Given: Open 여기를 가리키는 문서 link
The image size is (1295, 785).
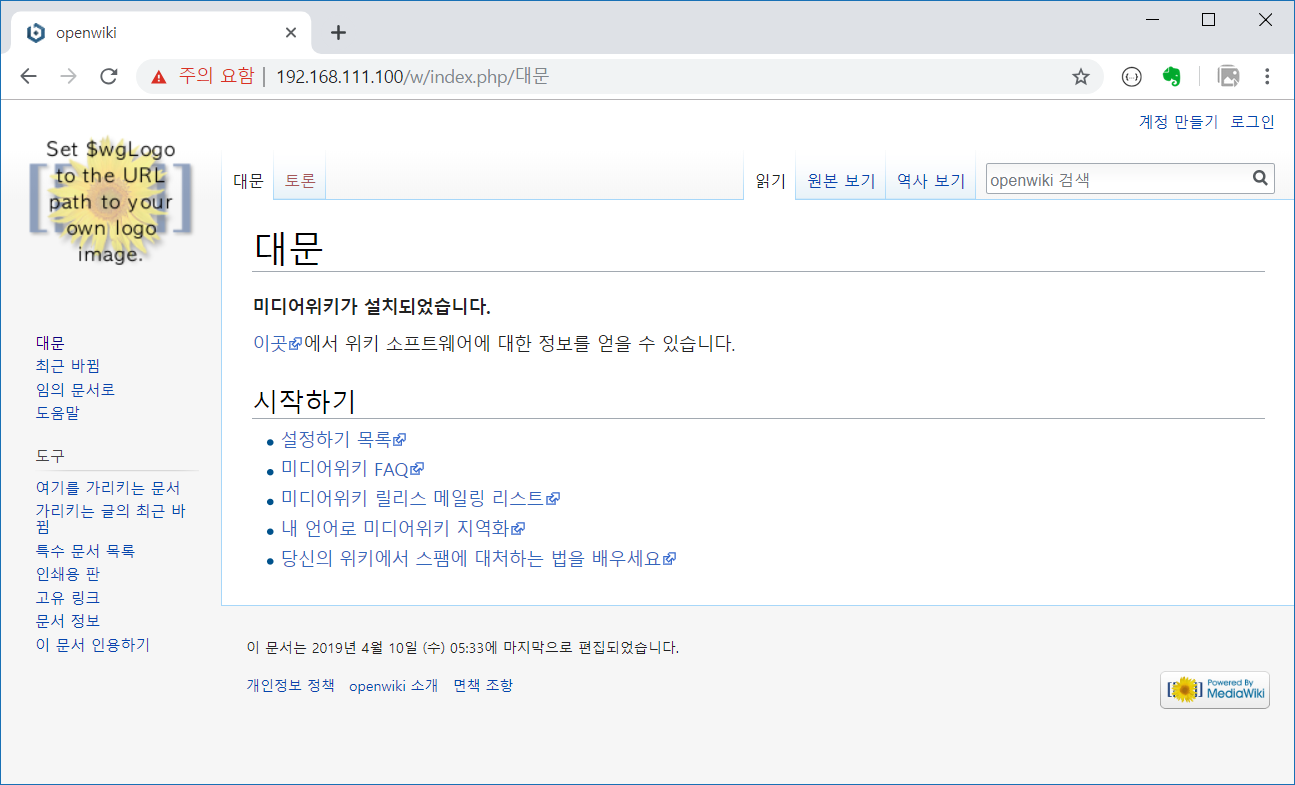Looking at the screenshot, I should click(108, 488).
